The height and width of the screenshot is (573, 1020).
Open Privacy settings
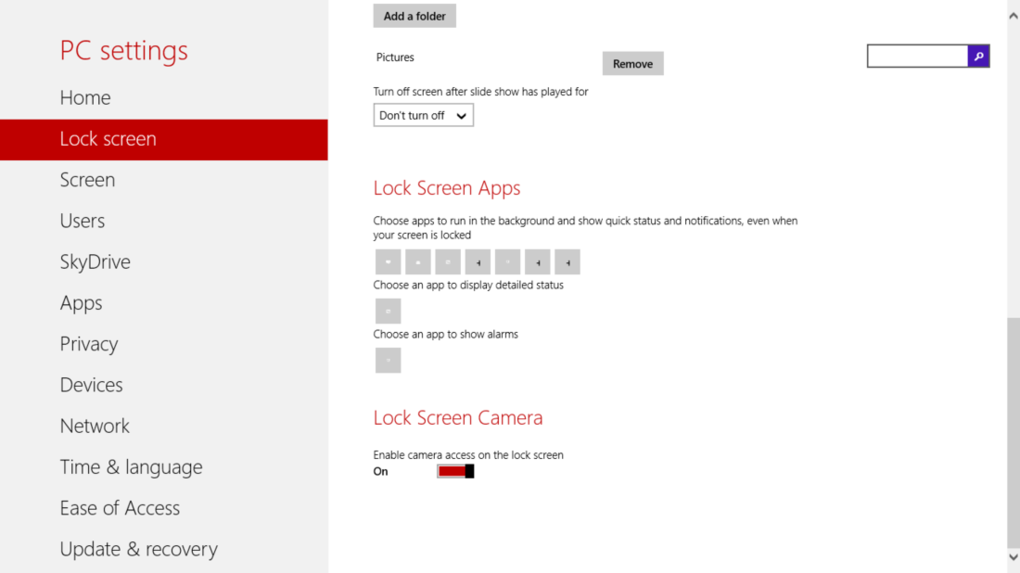(89, 344)
